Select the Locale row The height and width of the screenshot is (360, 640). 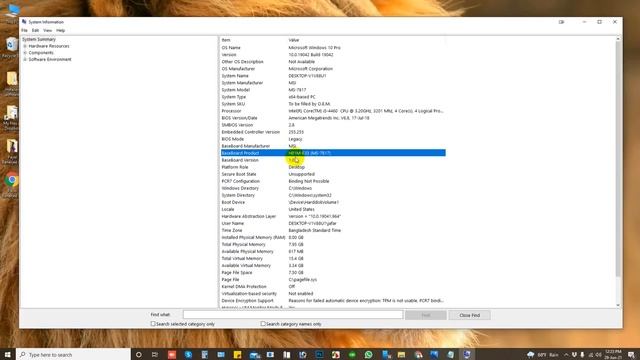(333, 209)
